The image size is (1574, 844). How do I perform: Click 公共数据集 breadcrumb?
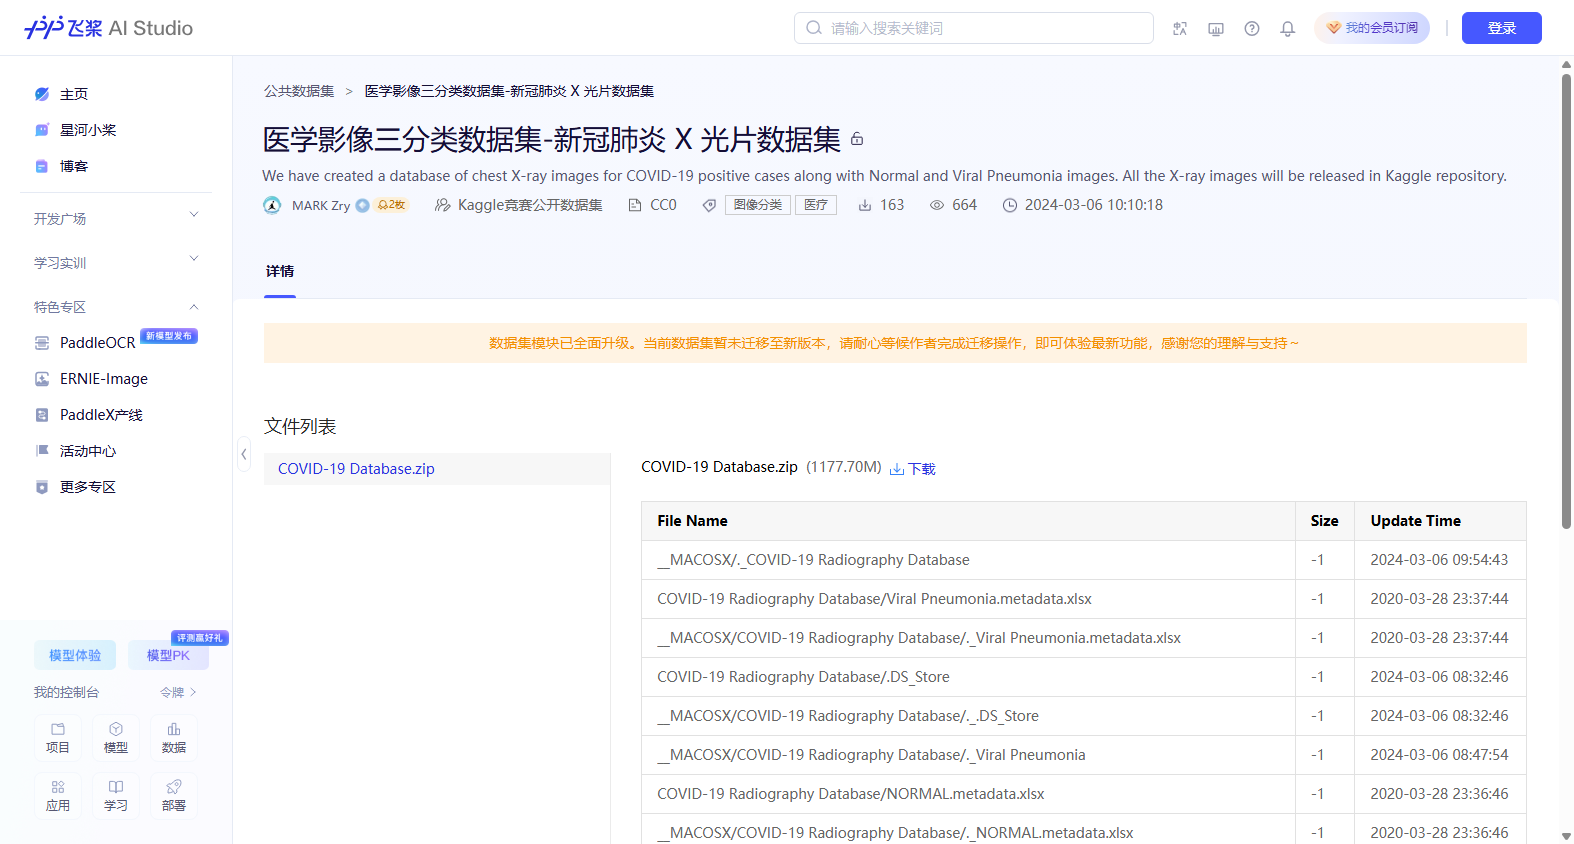[299, 91]
